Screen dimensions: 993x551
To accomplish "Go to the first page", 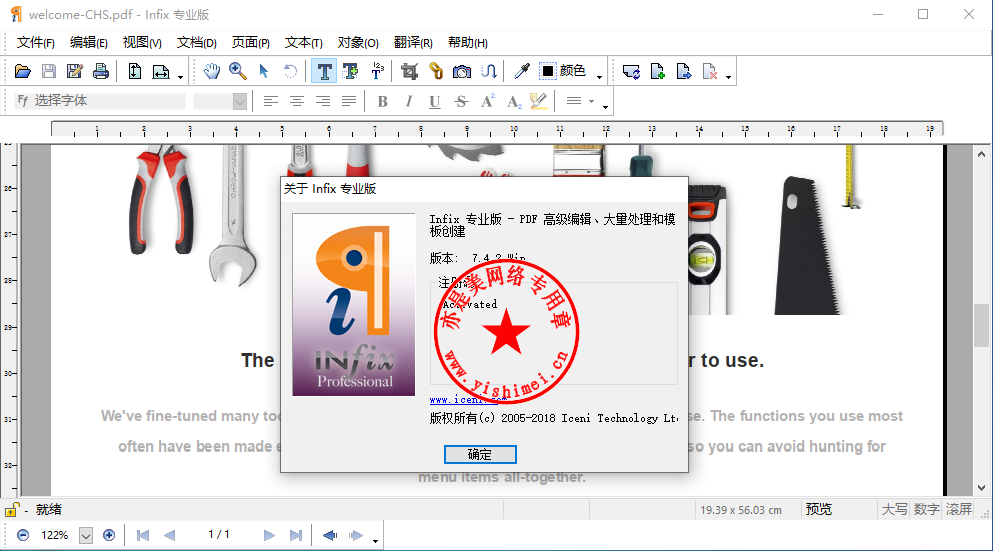I will 143,535.
